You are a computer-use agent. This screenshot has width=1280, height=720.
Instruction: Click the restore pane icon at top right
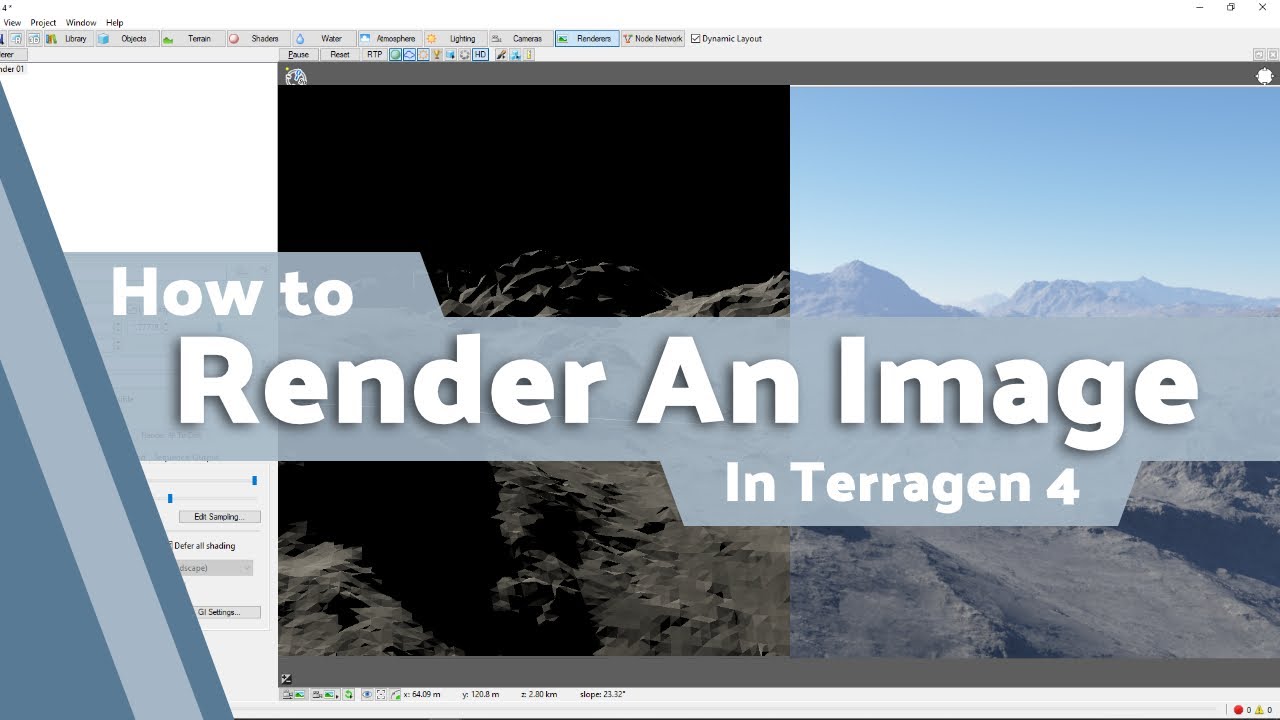pos(1259,54)
